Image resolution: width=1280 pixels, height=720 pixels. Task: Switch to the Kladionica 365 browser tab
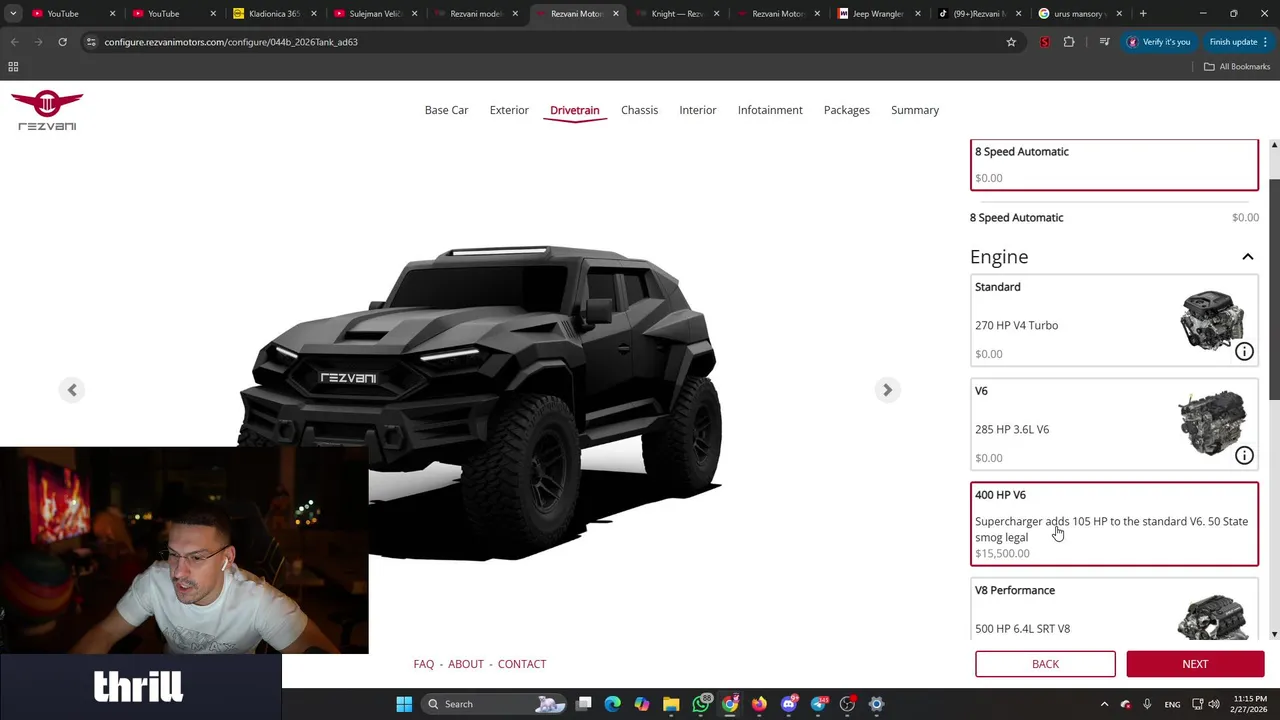pos(274,14)
